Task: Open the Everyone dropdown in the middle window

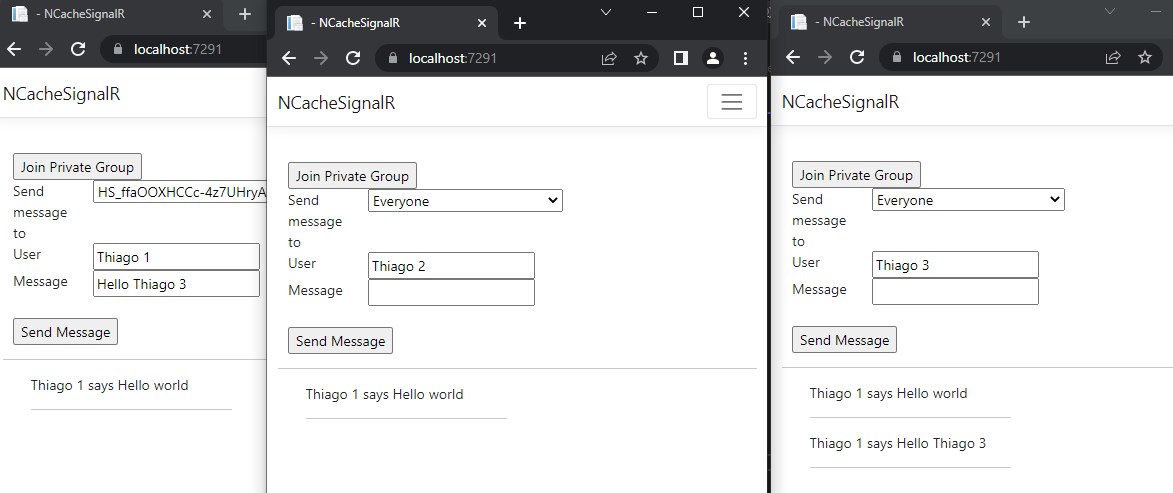Action: [465, 201]
